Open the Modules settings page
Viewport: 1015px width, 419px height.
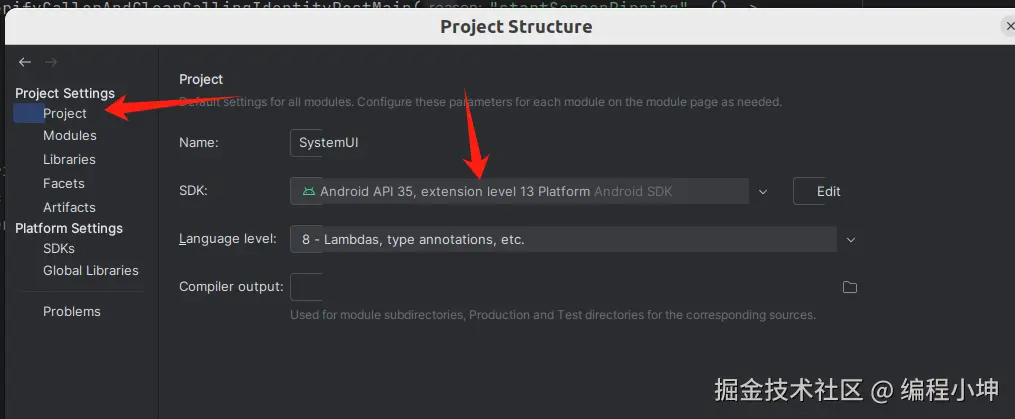70,135
